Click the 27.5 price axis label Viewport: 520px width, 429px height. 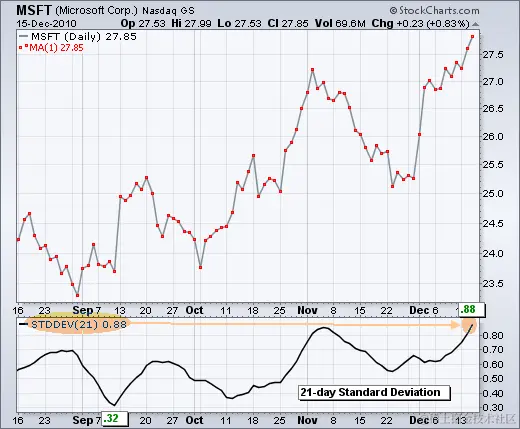click(493, 55)
